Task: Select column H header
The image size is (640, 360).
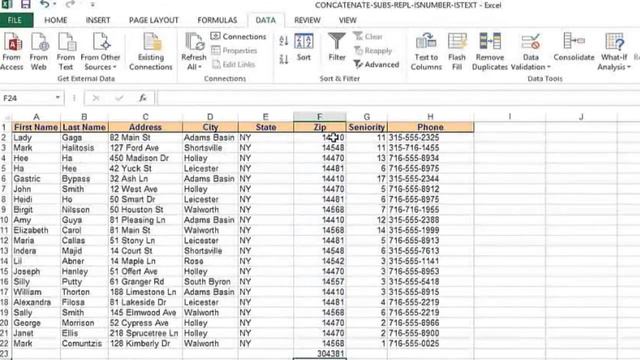Action: coord(430,117)
